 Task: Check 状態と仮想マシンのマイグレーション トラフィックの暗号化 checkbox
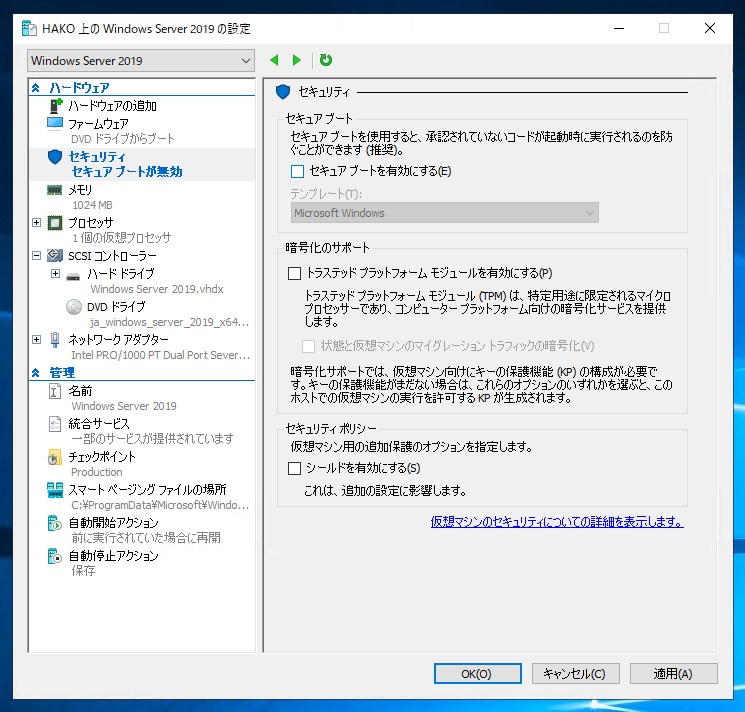coord(308,346)
